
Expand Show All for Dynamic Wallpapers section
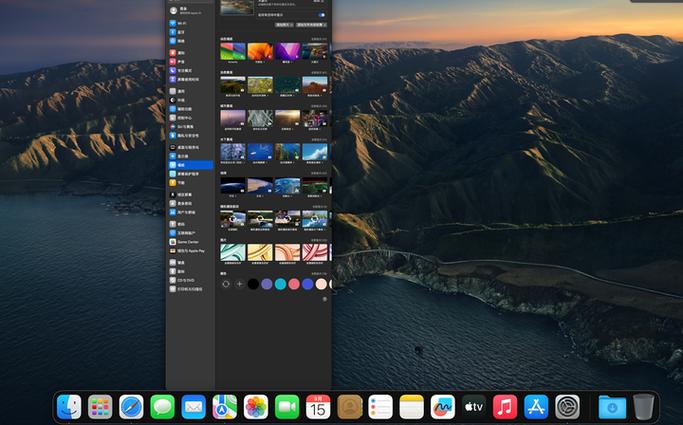point(320,39)
